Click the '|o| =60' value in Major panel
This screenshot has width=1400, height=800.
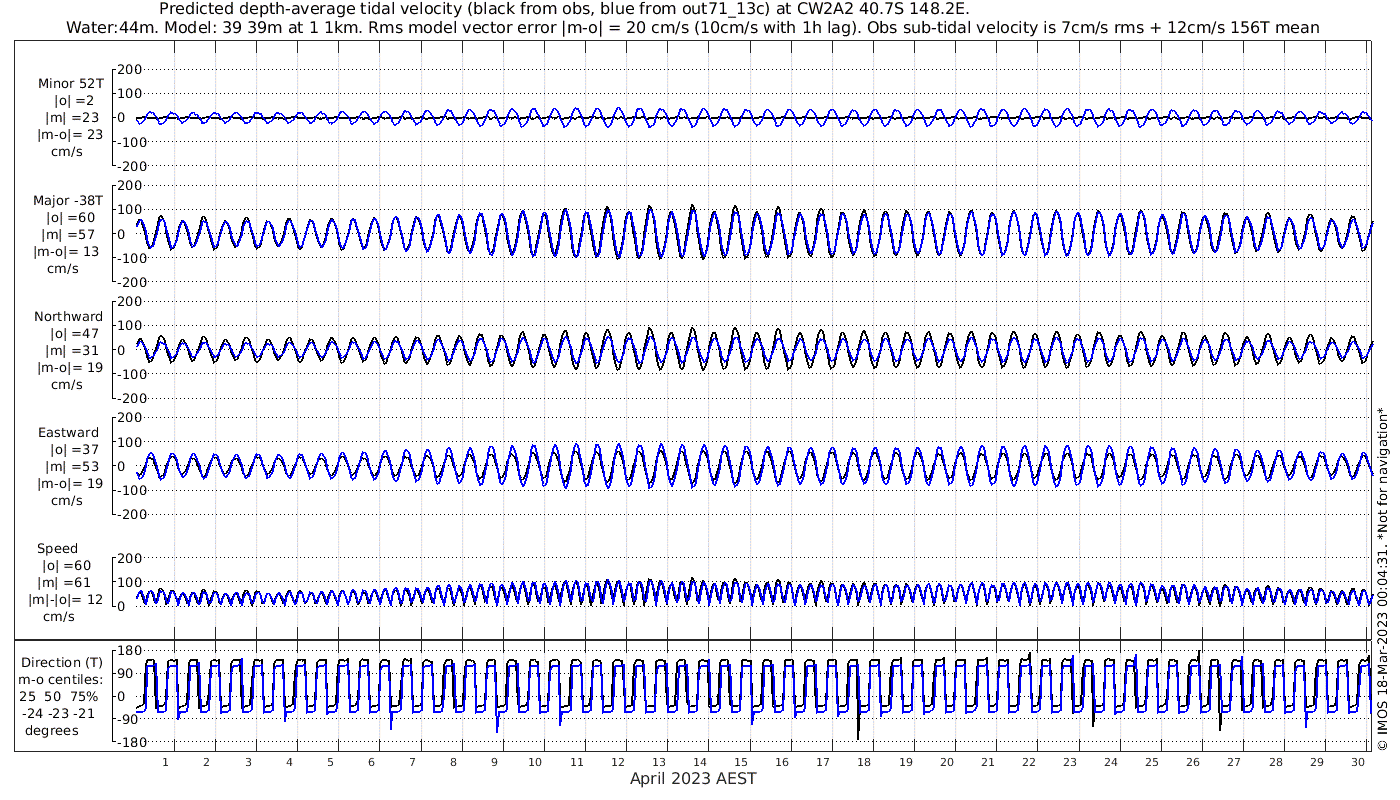pos(69,218)
